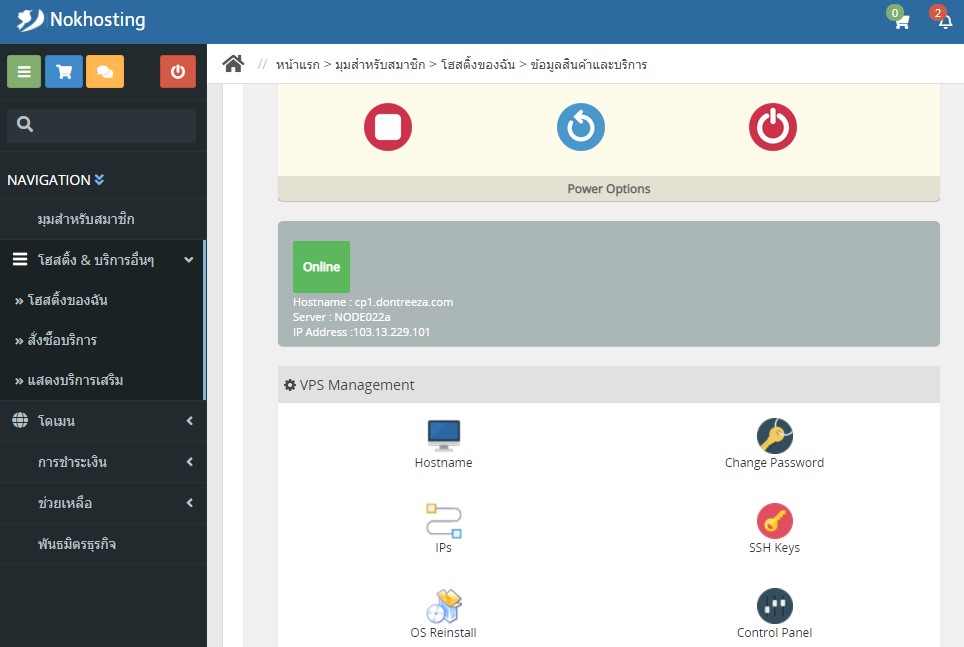Click the Nokhosting logo
Screen dimensions: 964x647
[81, 20]
